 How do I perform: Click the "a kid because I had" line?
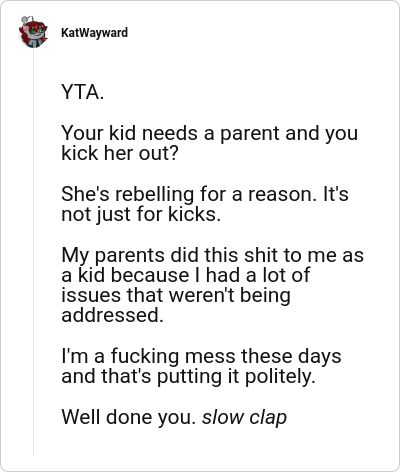(x=186, y=275)
